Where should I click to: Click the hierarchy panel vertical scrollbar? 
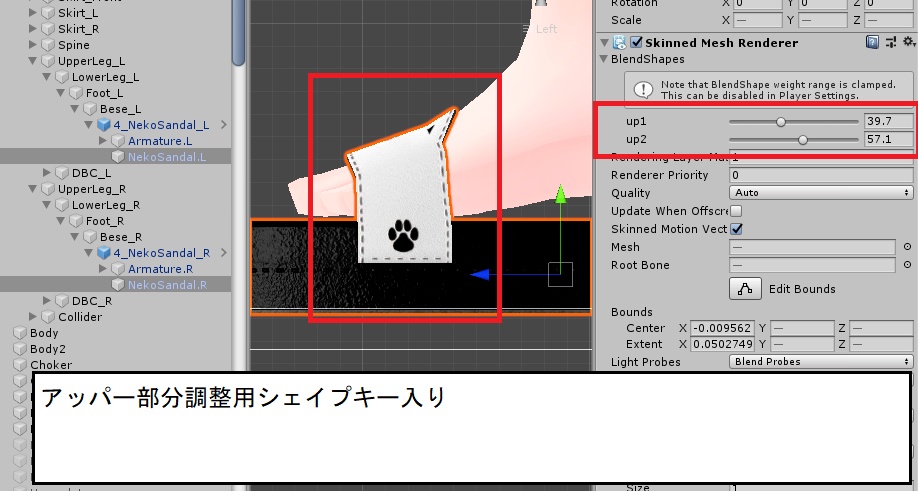coord(238,32)
